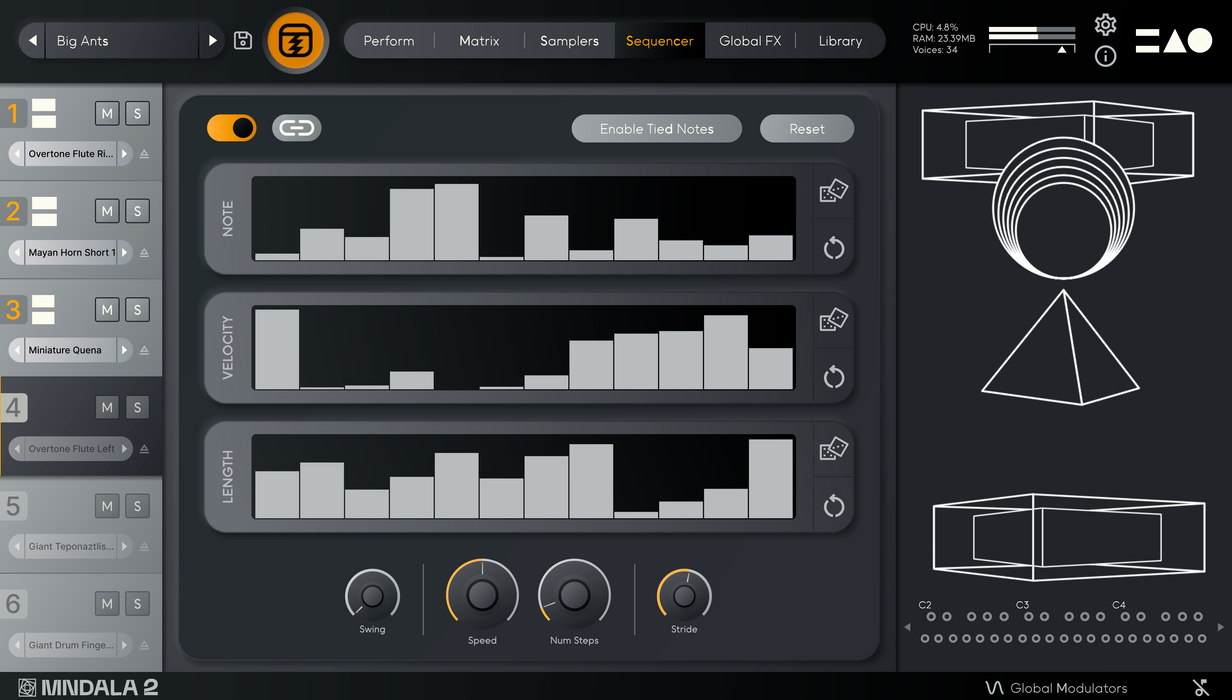The image size is (1232, 700).
Task: Click the Enable Tied Notes button
Action: point(656,129)
